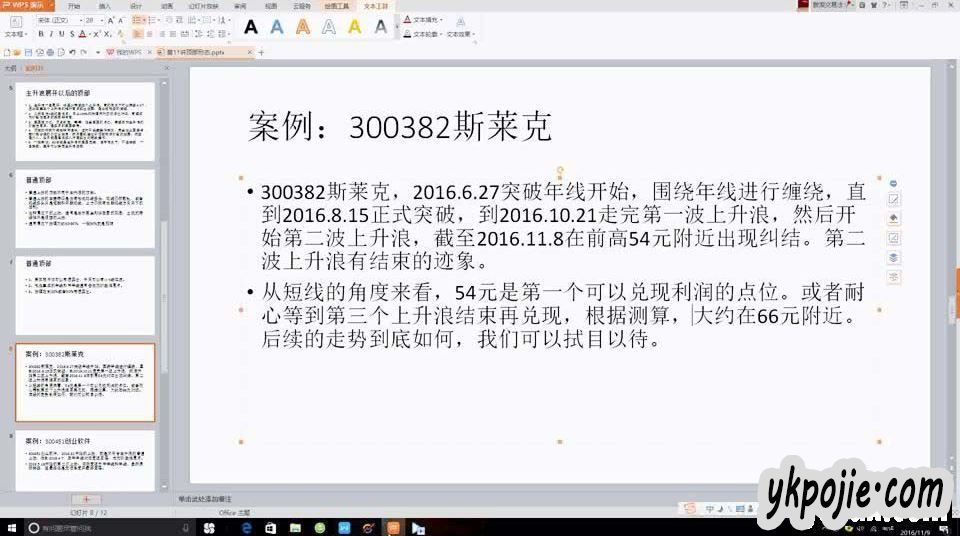
Task: Apply the black WordArt text style
Action: pos(251,27)
